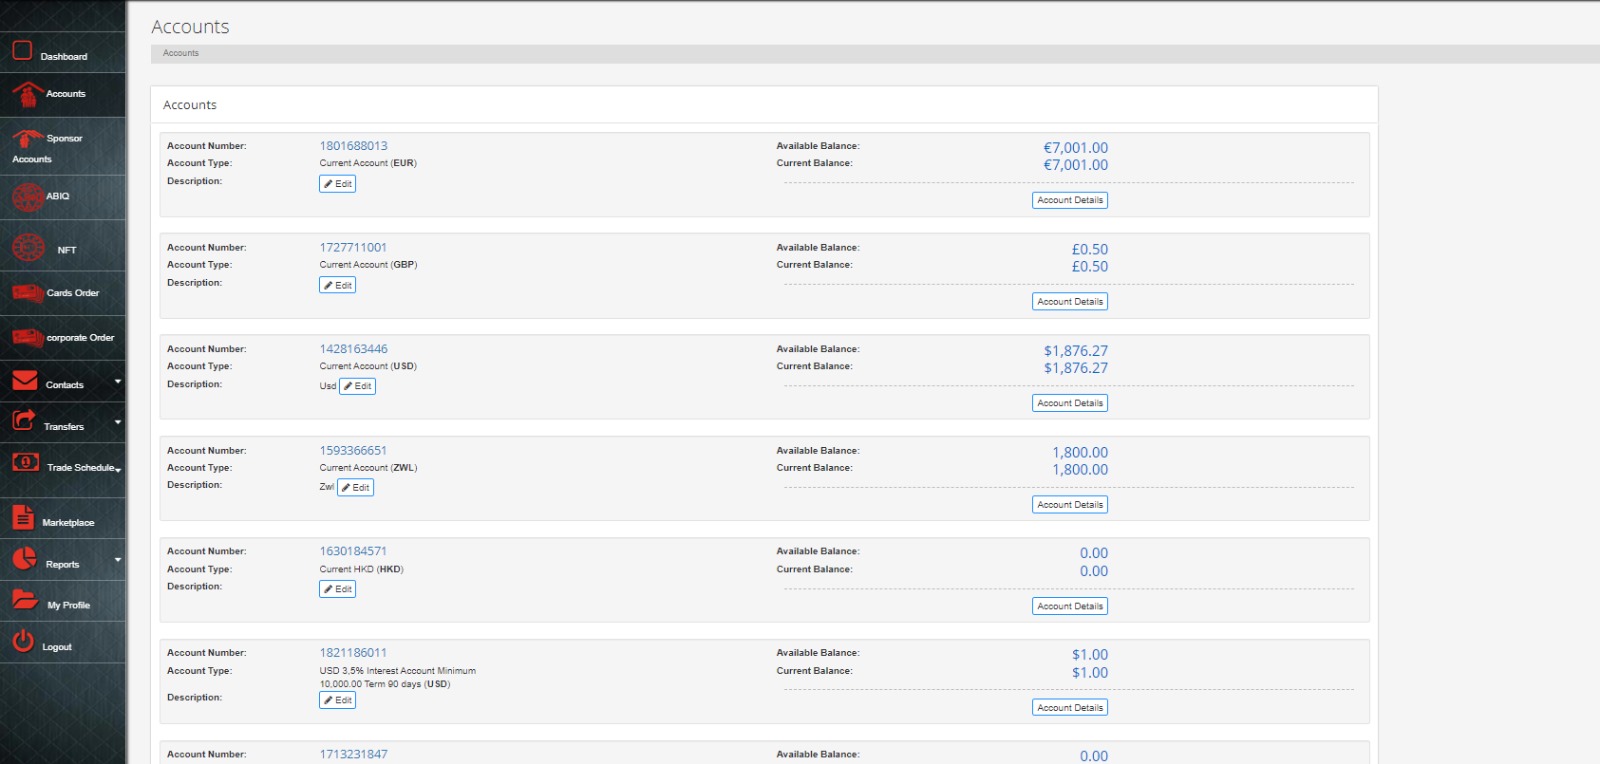This screenshot has width=1600, height=764.
Task: Click the My Profile folder icon
Action: click(25, 600)
